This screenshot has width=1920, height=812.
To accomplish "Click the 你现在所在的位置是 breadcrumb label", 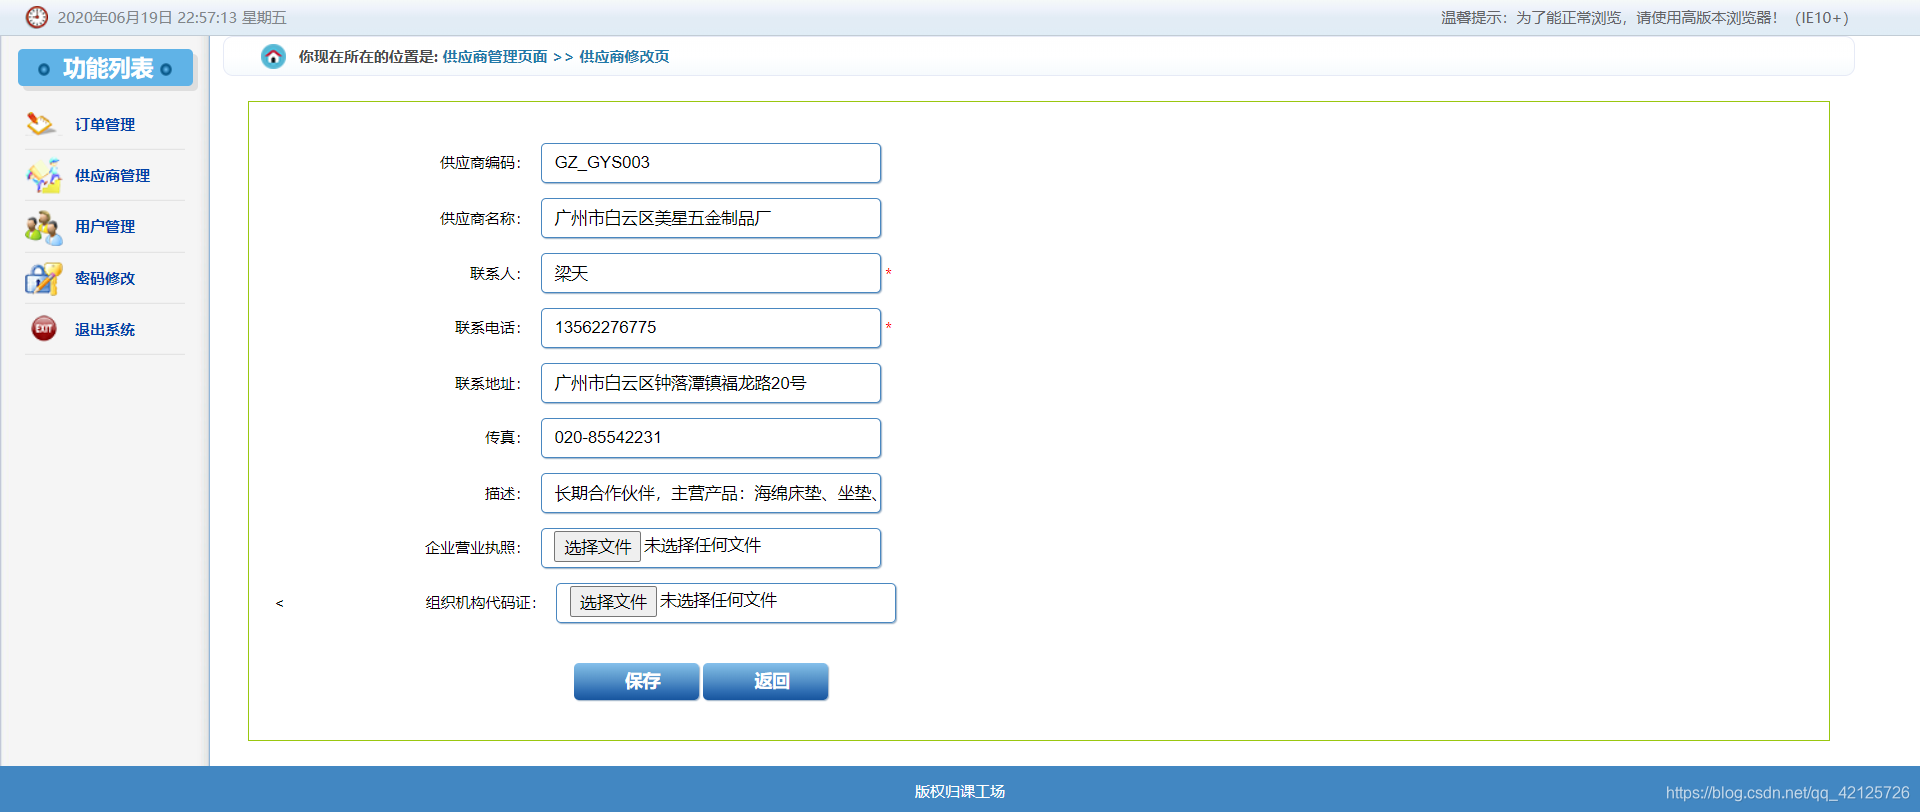I will (x=368, y=57).
